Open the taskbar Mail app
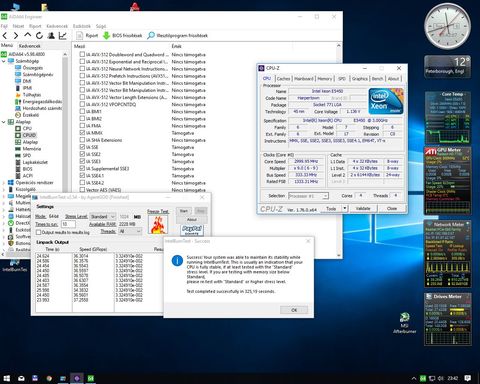The height and width of the screenshot is (384, 480). 21,378
